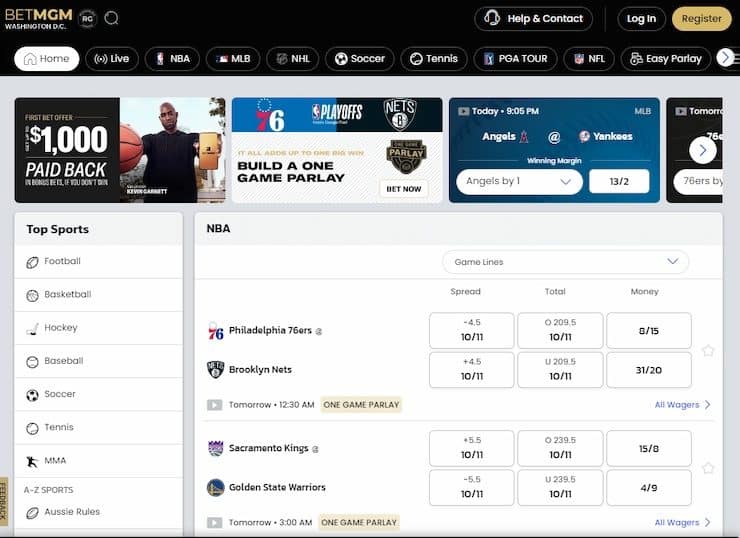Click the Football icon in sidebar

pos(32,262)
